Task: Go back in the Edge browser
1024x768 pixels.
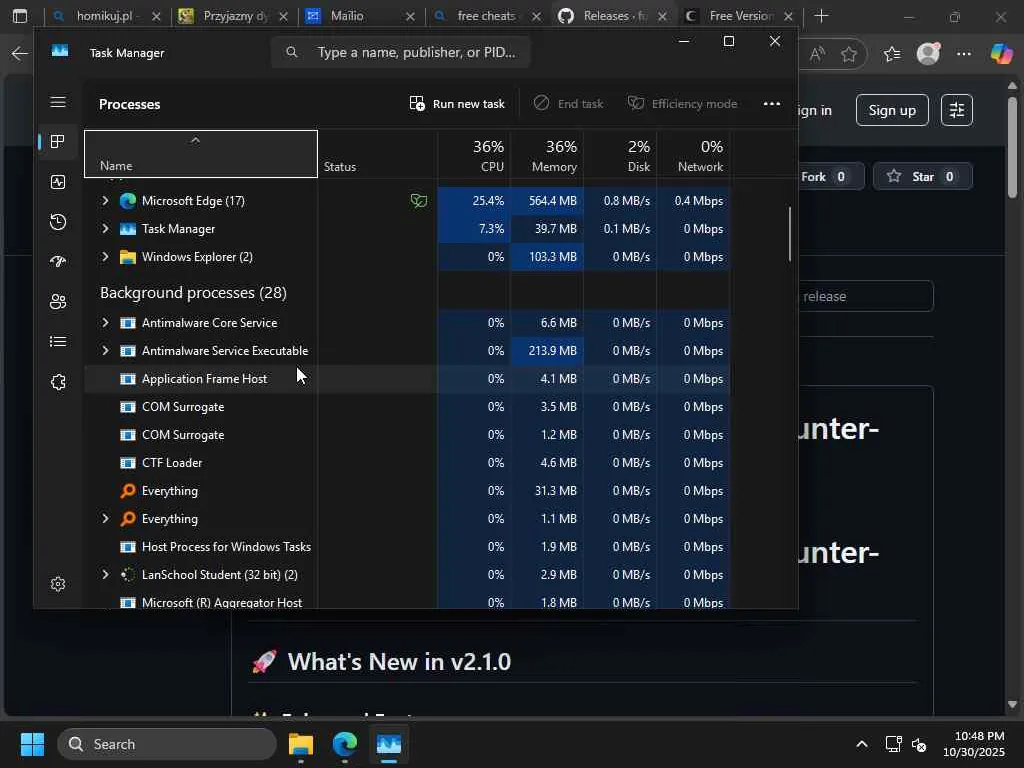Action: click(20, 54)
